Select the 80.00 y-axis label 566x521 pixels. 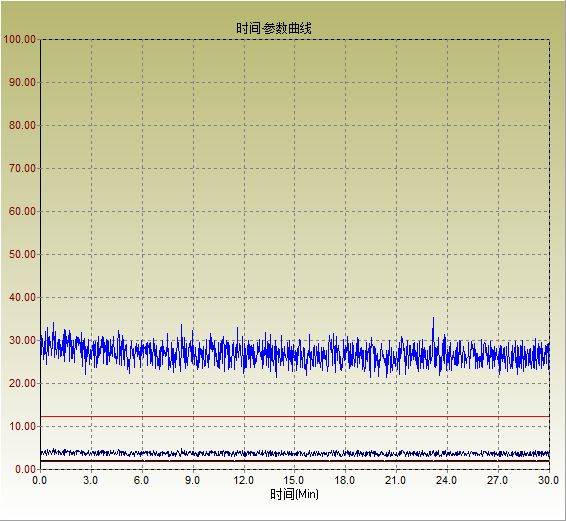click(22, 125)
